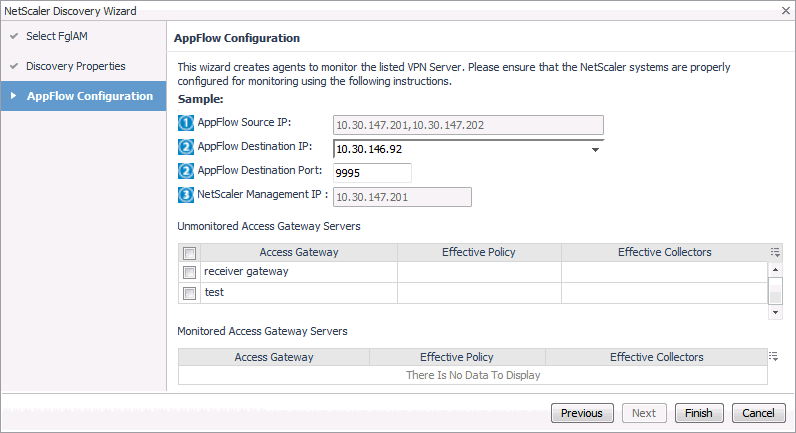The width and height of the screenshot is (796, 433).
Task: Sort by Access Gateway column in Monitored table
Action: (274, 357)
